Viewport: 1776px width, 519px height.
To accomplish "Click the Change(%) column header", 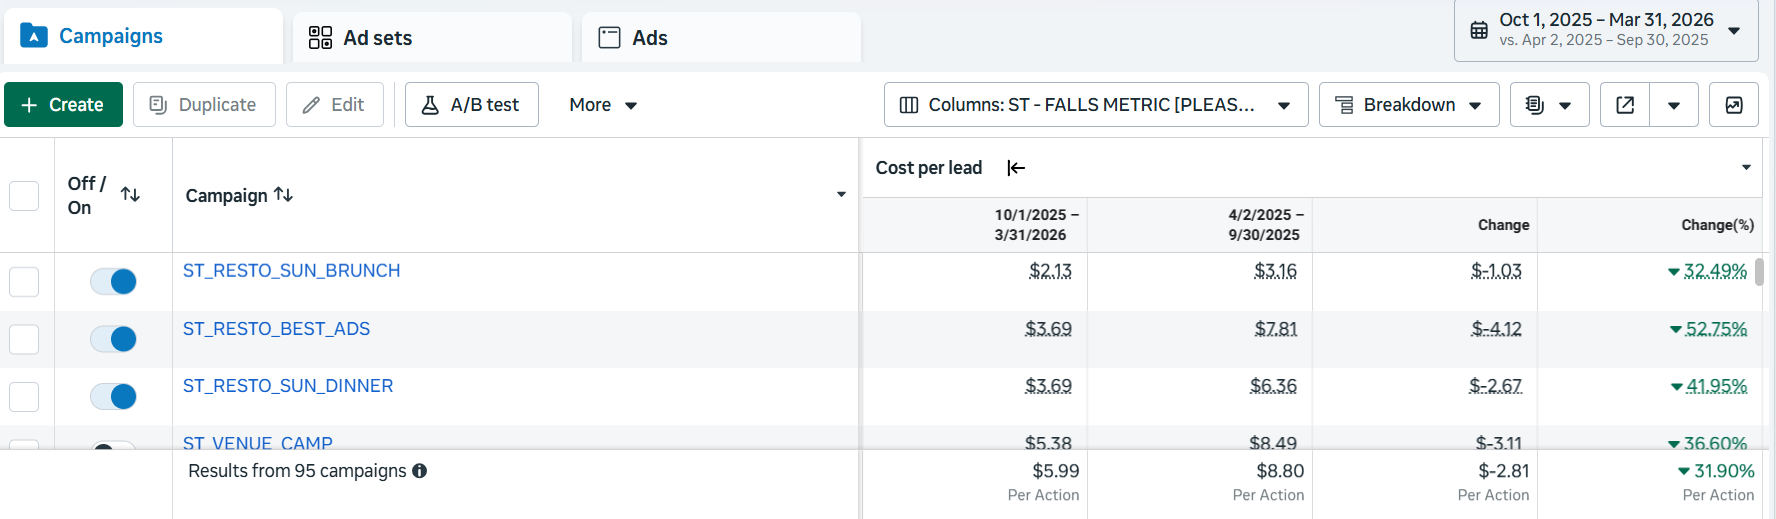I will [x=1717, y=225].
